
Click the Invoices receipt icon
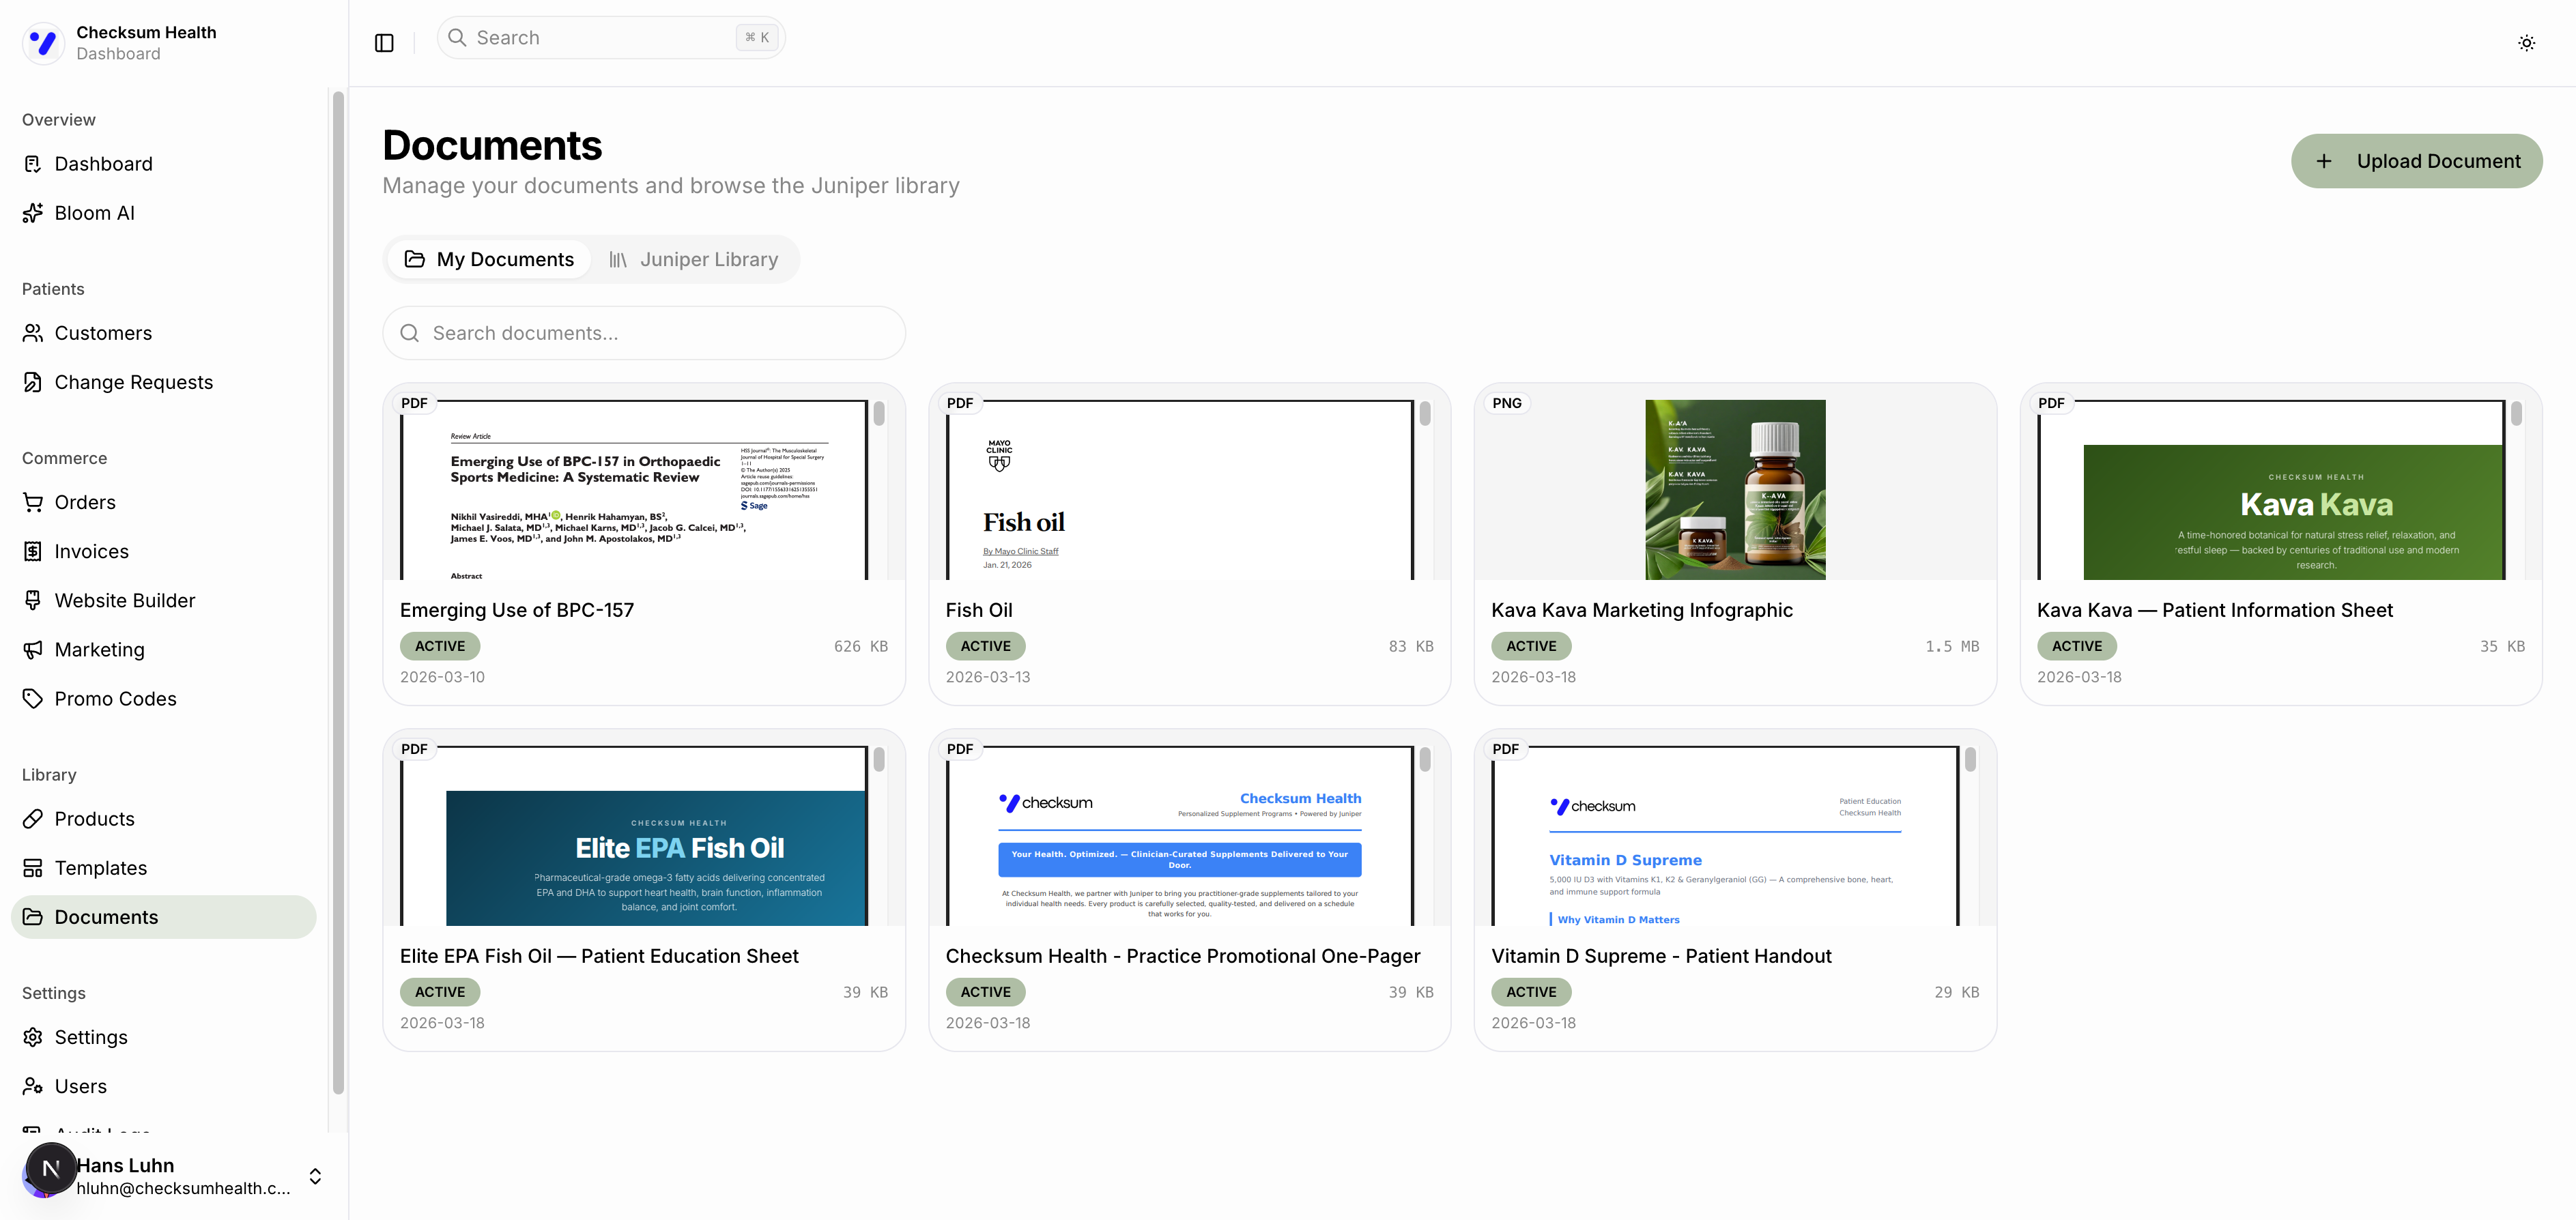point(33,551)
